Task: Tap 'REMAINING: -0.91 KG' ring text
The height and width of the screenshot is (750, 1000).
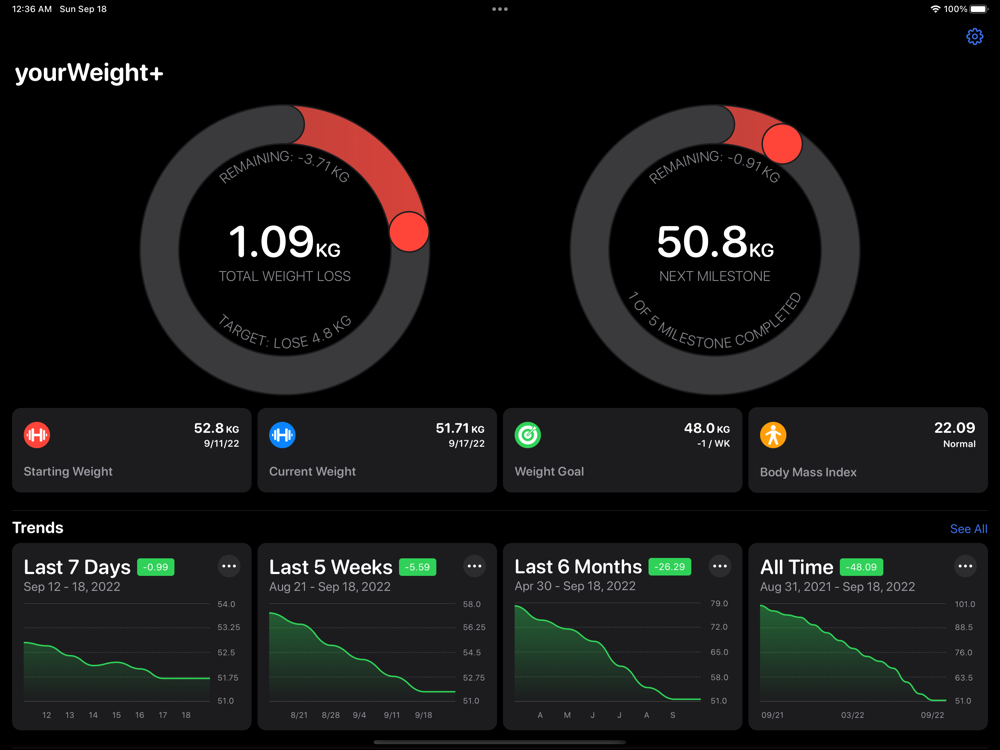Action: [714, 166]
